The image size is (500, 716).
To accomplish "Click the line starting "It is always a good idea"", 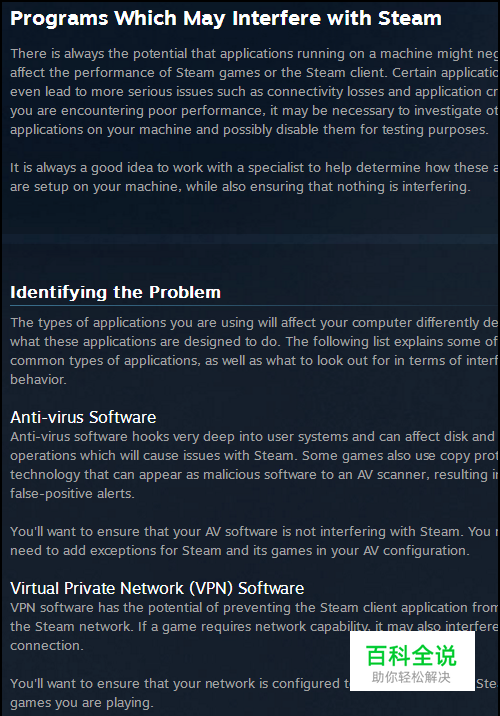I will pyautogui.click(x=254, y=168).
